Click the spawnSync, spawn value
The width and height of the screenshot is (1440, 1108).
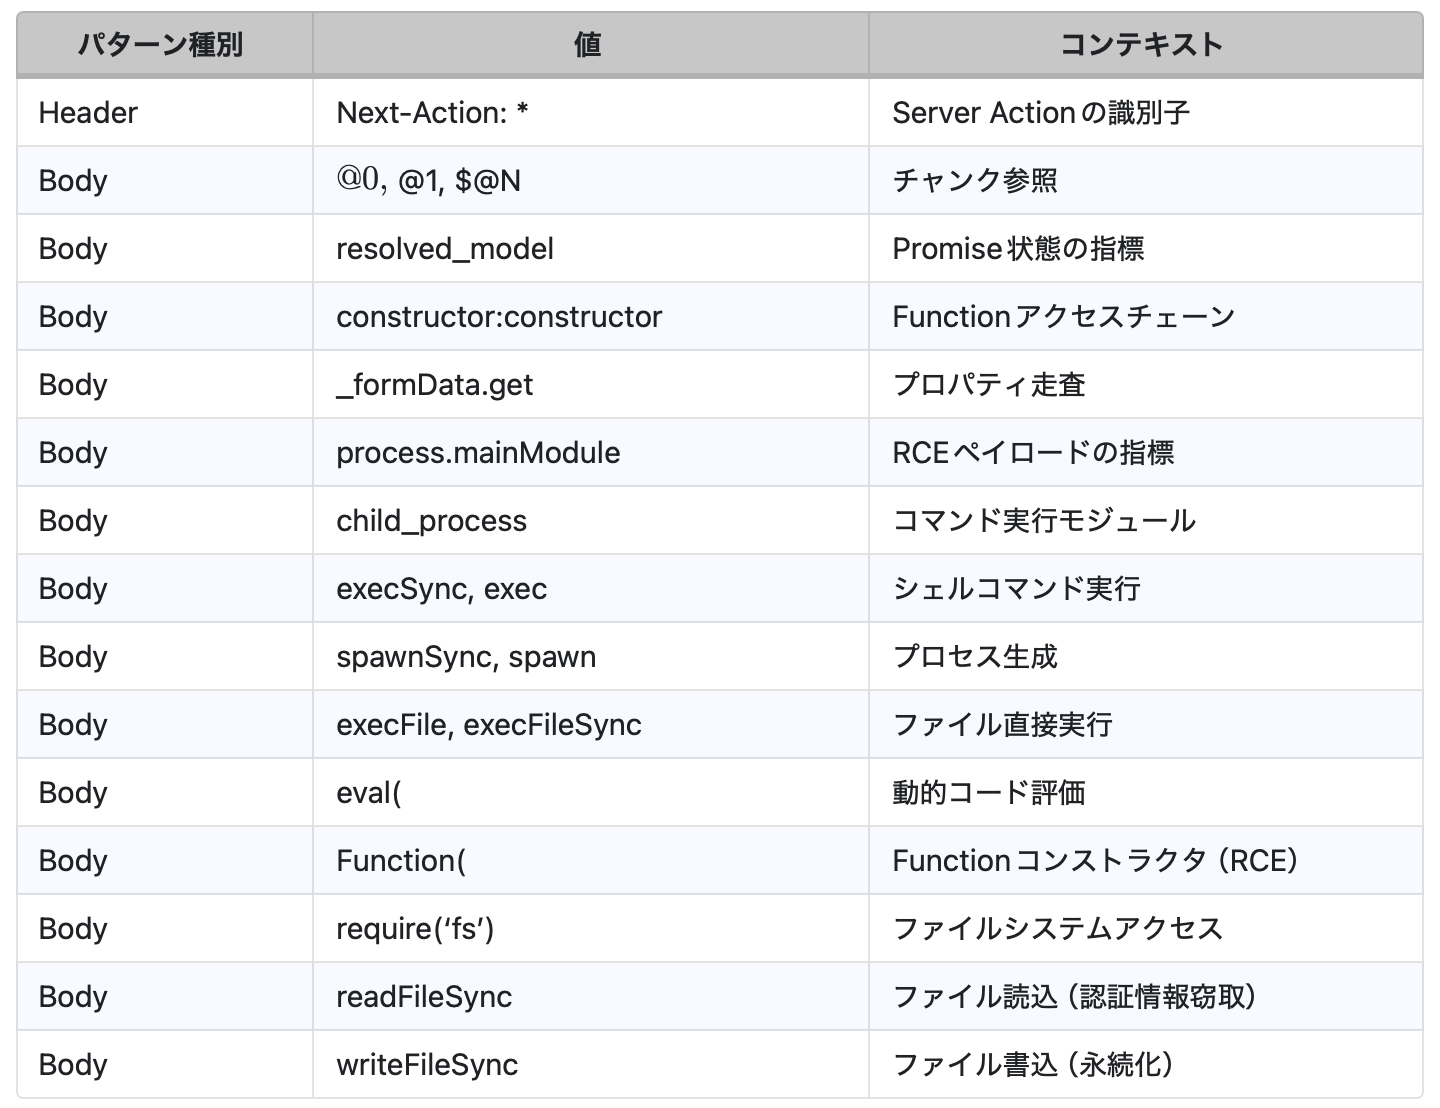pyautogui.click(x=466, y=657)
